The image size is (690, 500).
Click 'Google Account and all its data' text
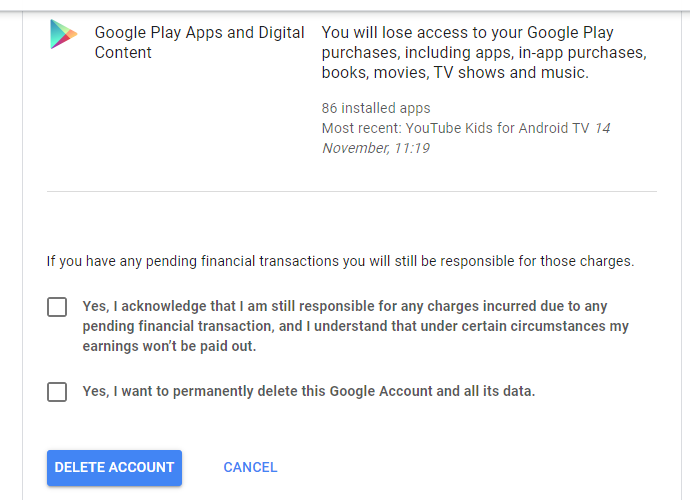coord(432,391)
